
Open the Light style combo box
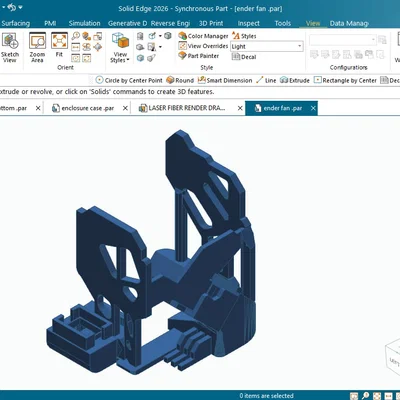(x=267, y=46)
